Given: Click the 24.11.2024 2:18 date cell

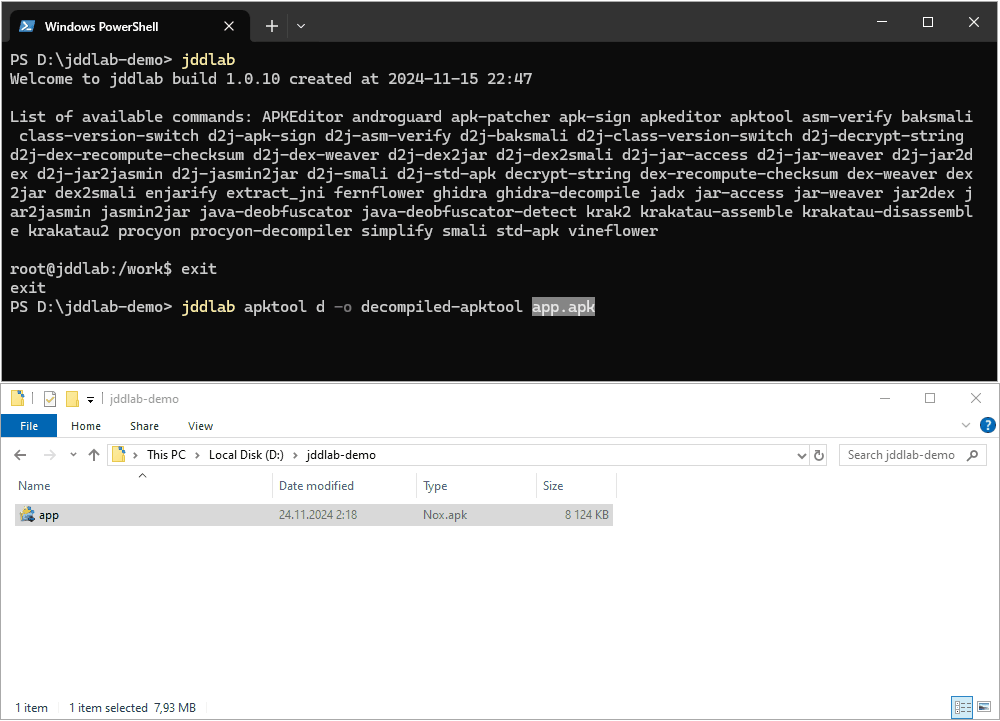Looking at the screenshot, I should (x=318, y=514).
